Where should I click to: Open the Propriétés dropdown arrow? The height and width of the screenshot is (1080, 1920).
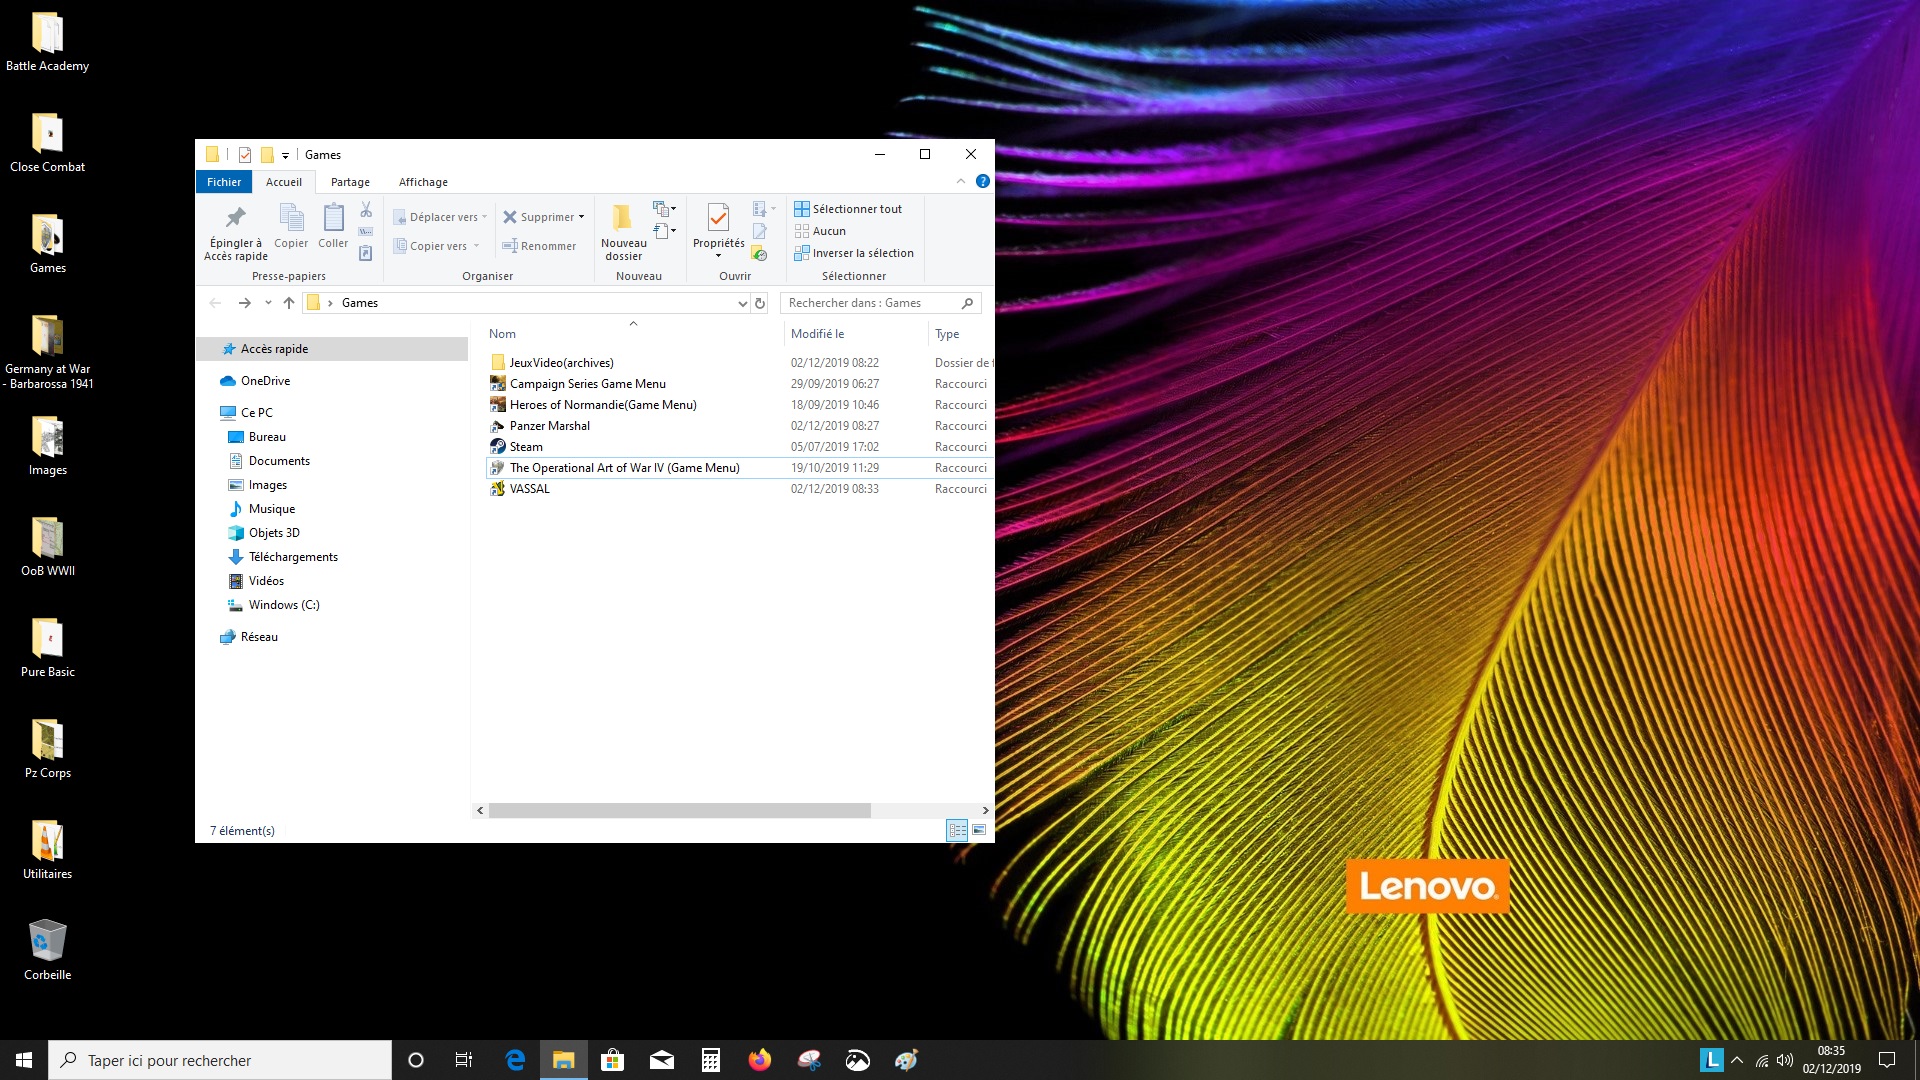pos(718,256)
